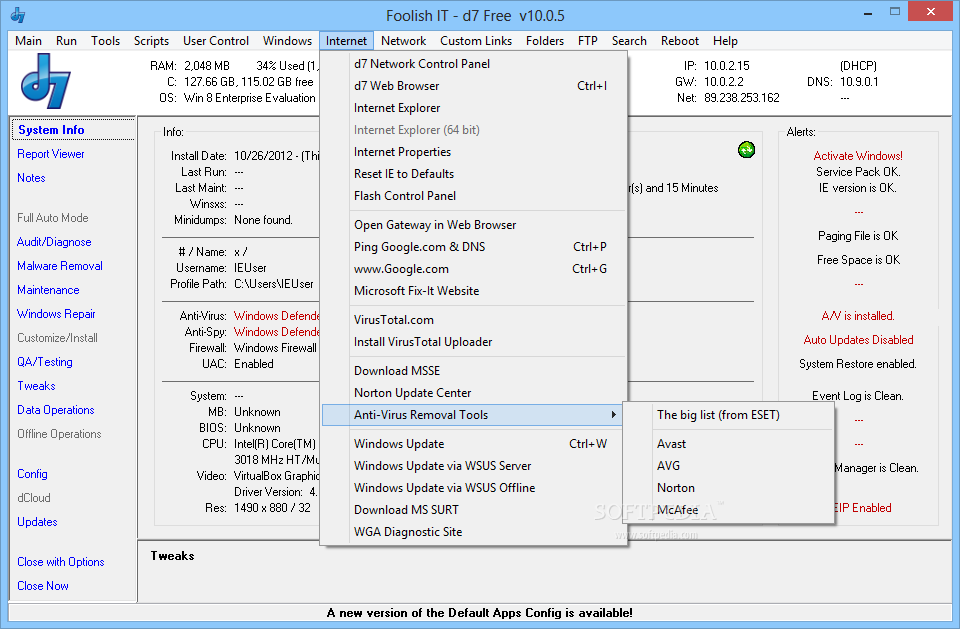Choose McAfee removal tool

pos(729,510)
